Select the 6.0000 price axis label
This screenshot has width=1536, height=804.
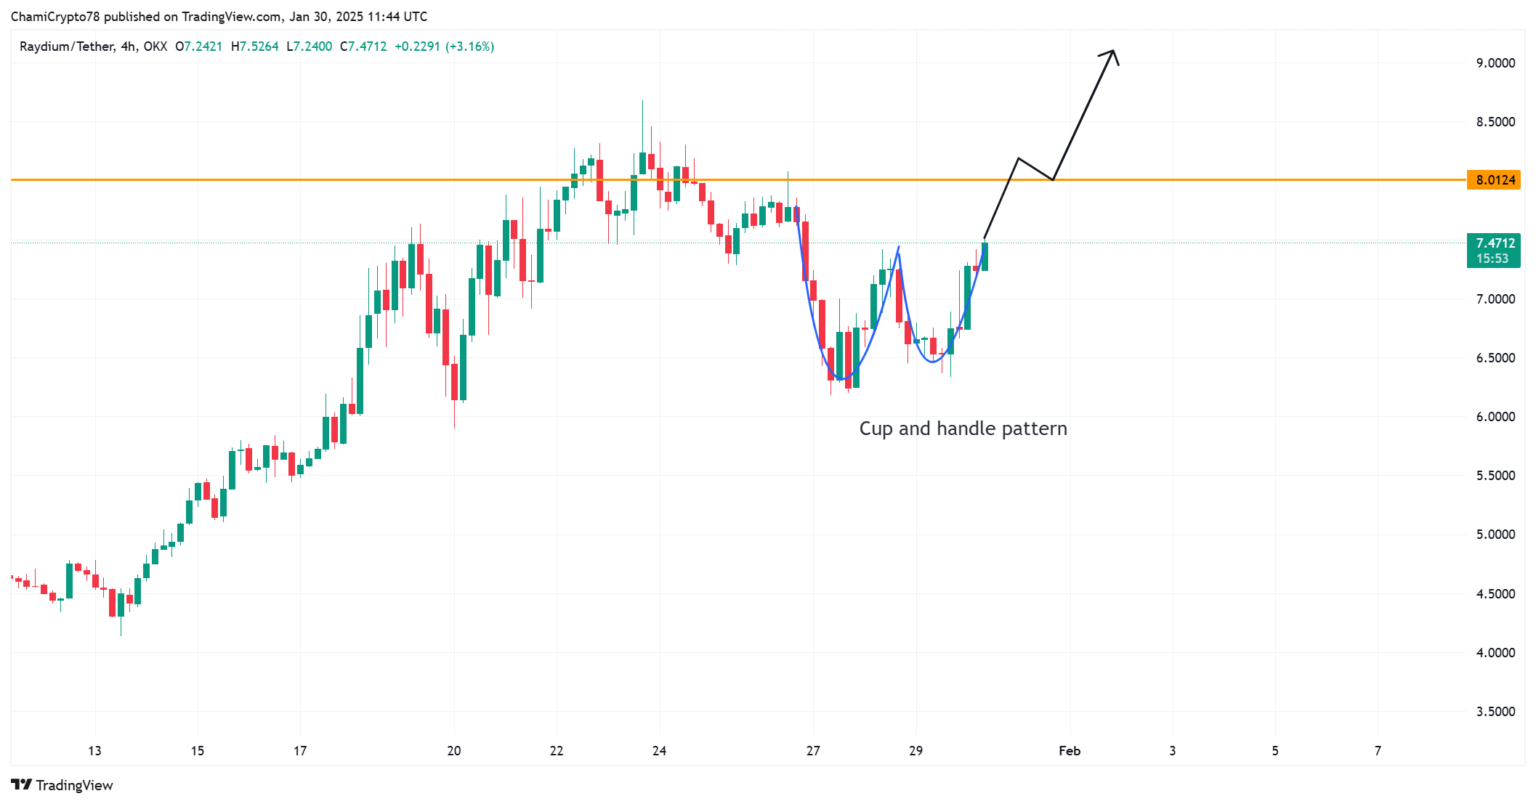1495,417
